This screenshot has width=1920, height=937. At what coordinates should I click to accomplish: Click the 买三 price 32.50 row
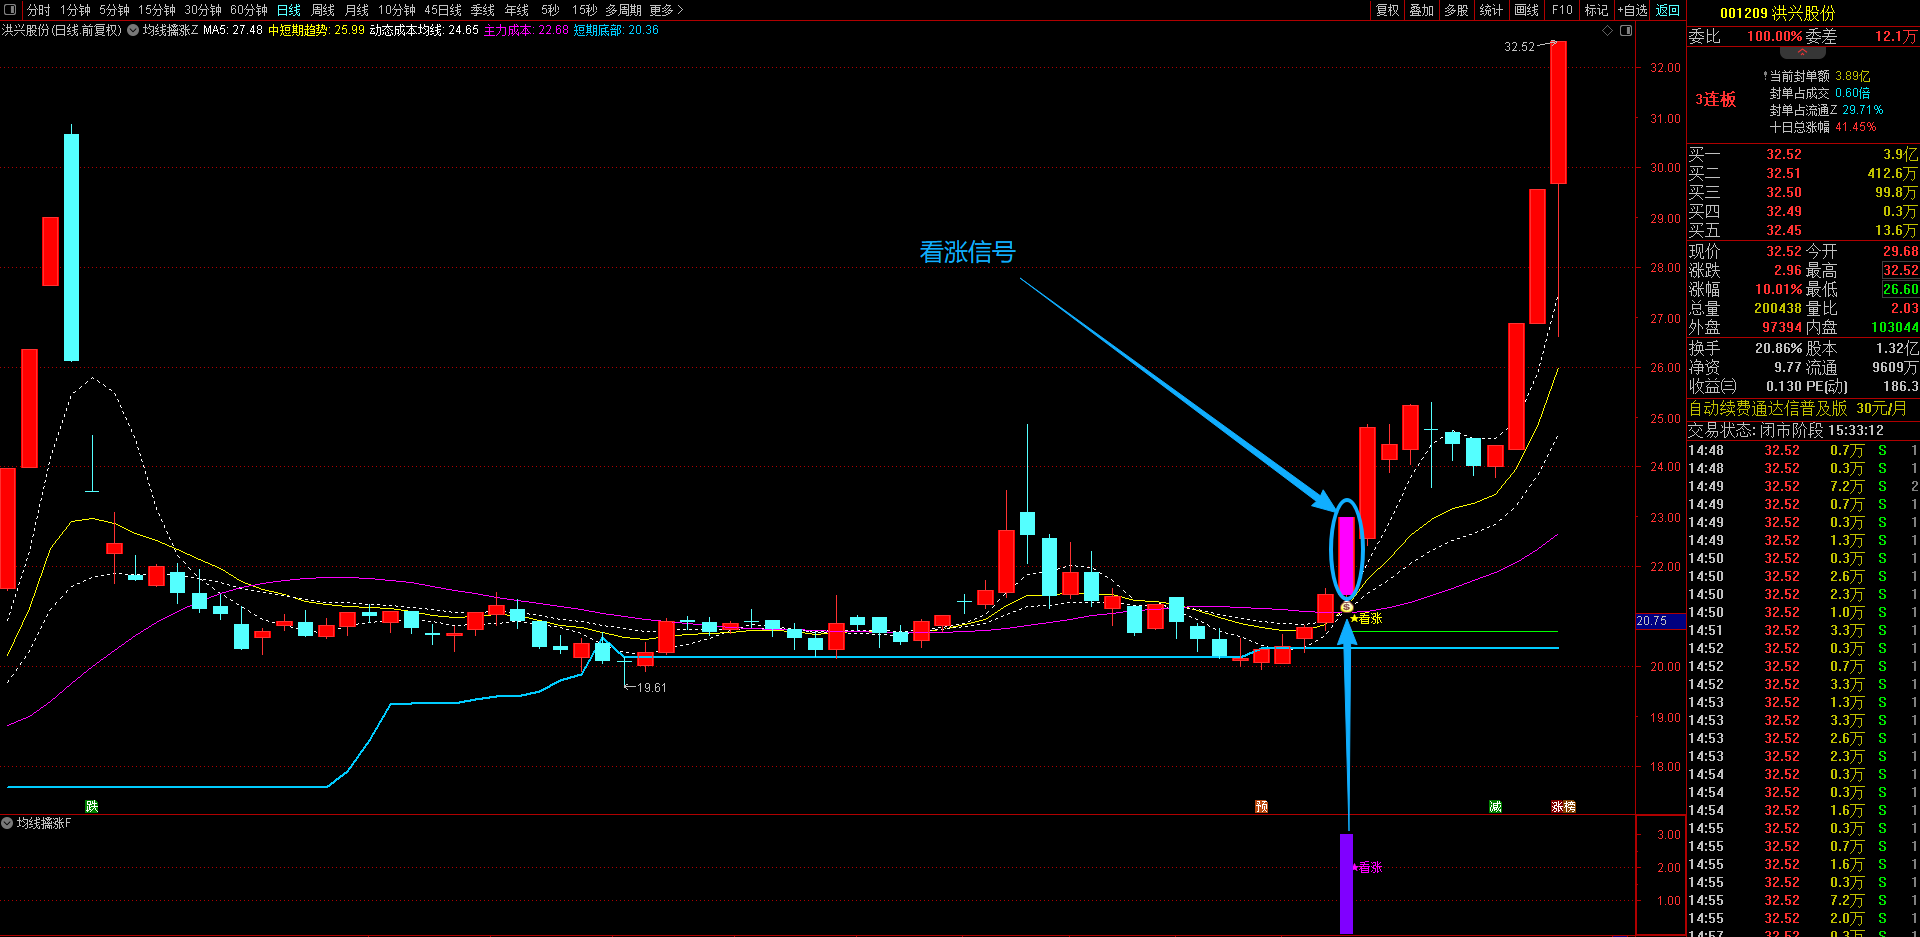pos(1803,192)
